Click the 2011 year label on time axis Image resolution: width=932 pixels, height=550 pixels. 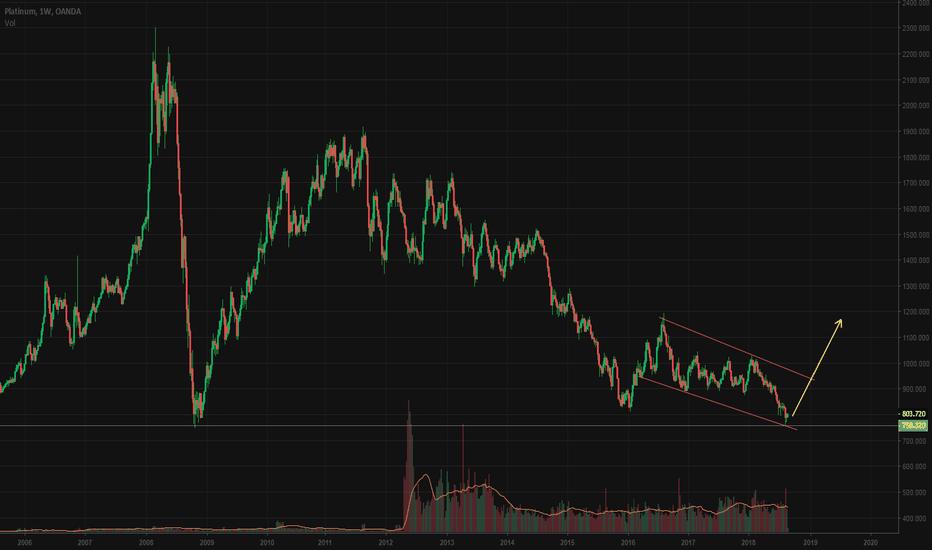(325, 543)
